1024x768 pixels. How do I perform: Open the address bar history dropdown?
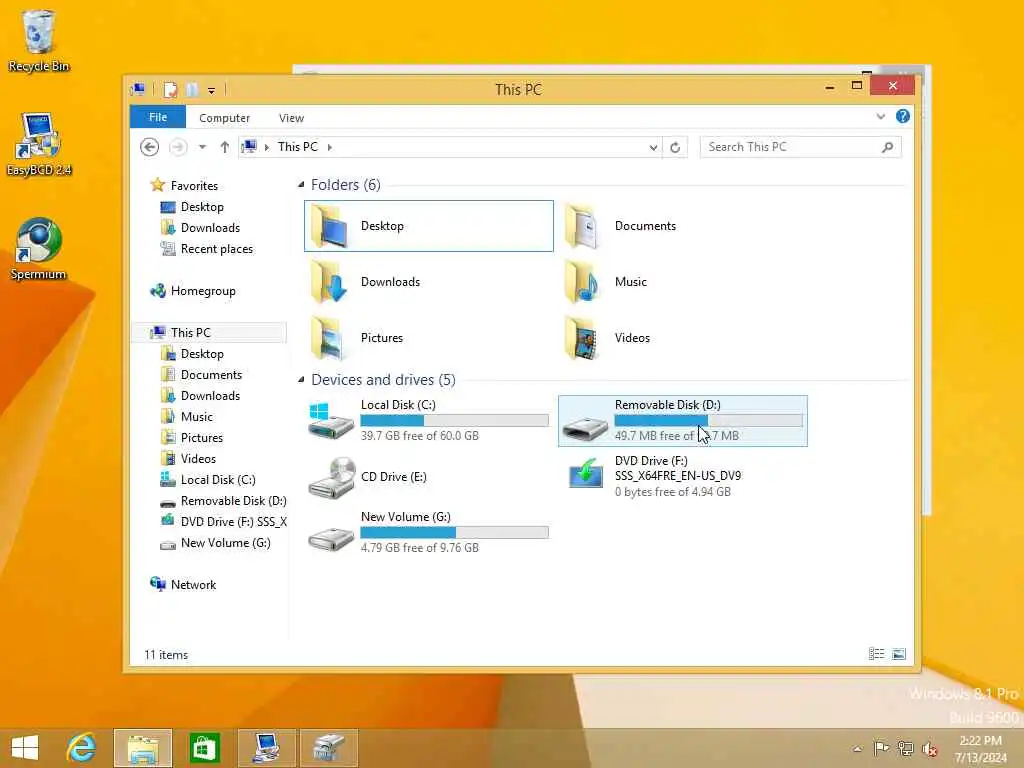point(653,148)
